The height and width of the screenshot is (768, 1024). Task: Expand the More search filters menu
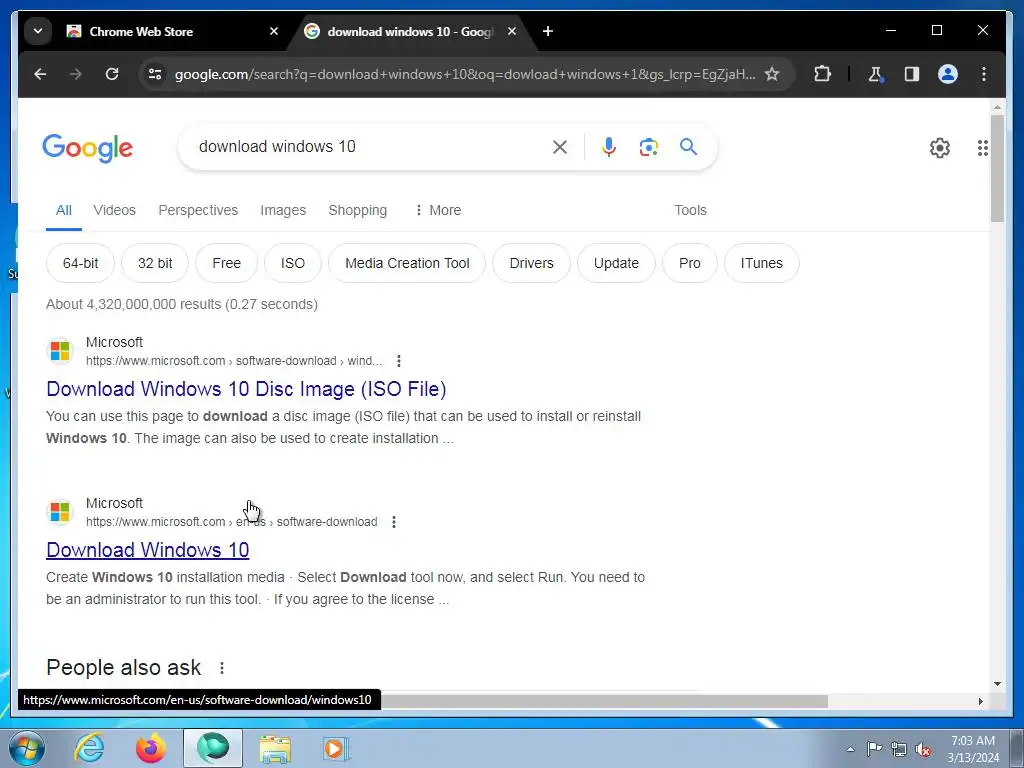438,210
